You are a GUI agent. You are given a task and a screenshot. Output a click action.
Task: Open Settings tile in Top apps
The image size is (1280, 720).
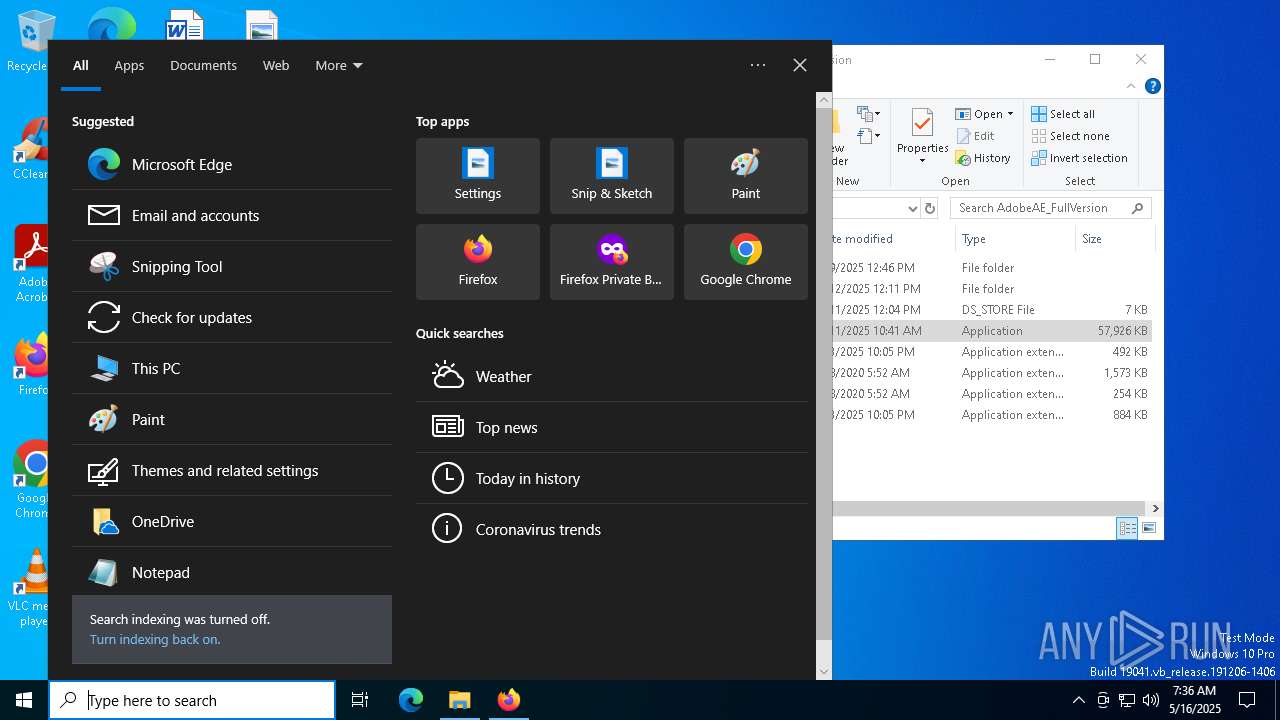478,176
